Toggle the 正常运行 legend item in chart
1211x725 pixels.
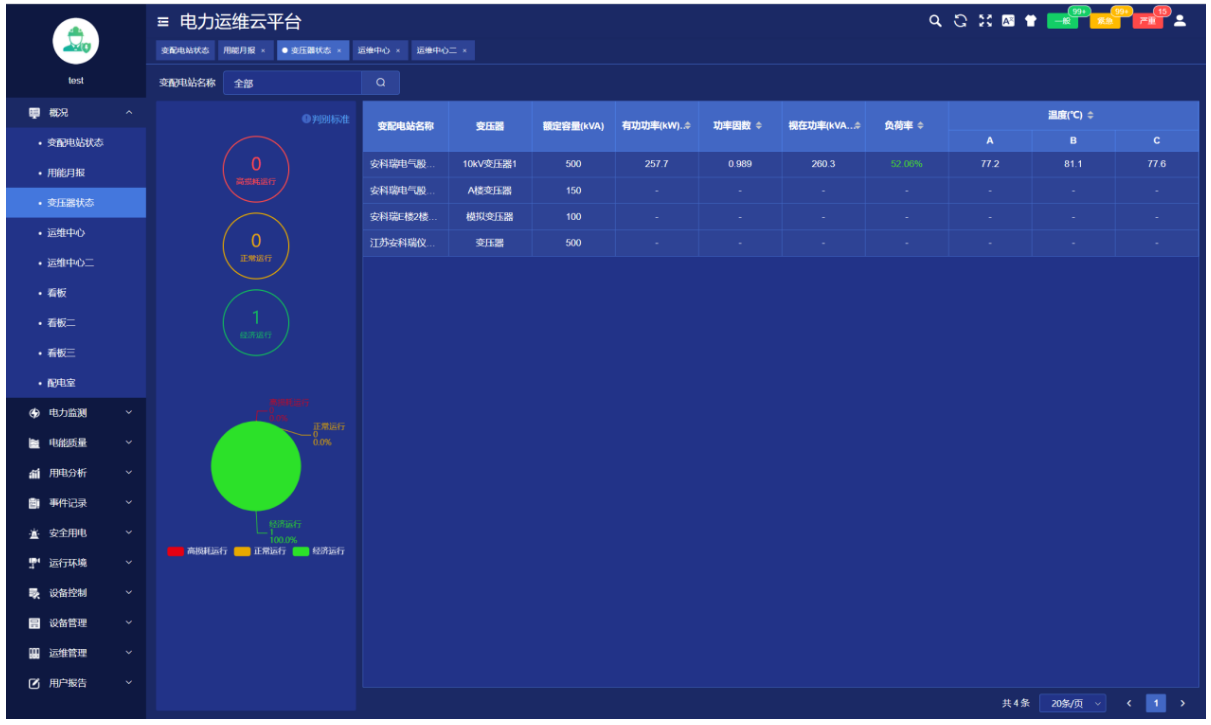[259, 551]
